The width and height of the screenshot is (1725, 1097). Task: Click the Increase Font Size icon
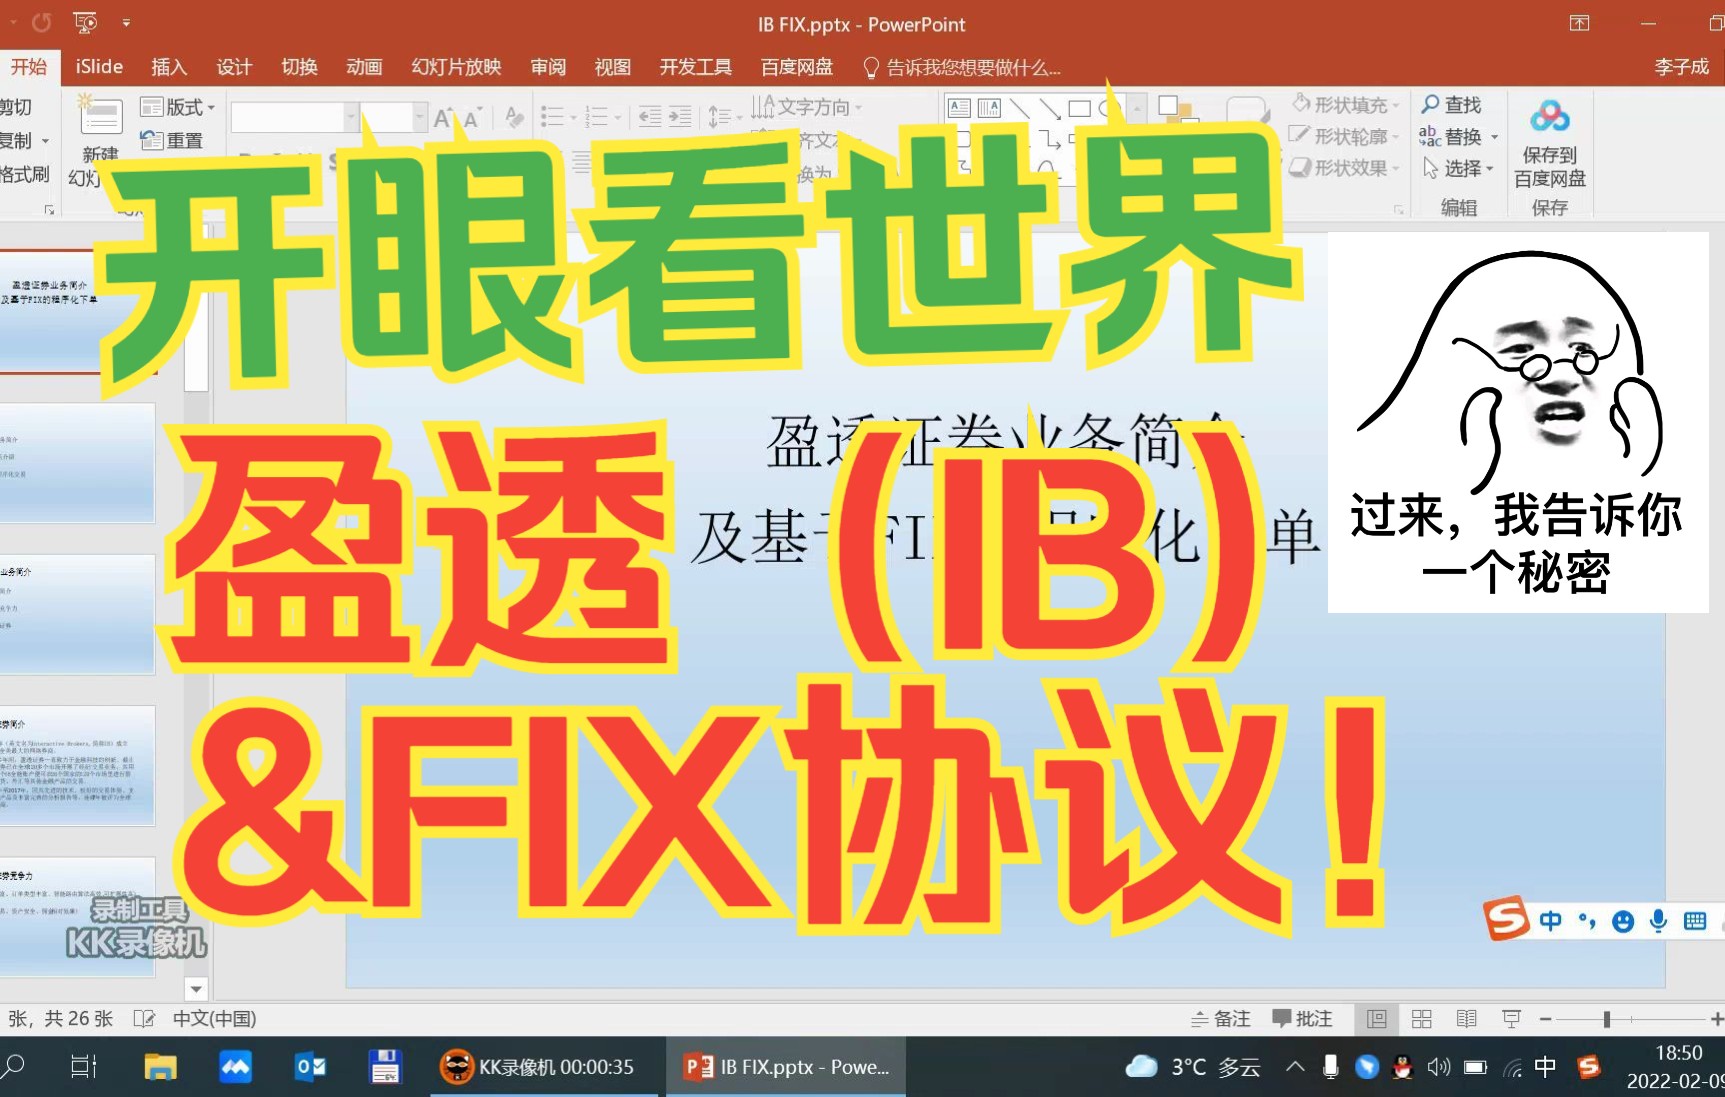click(443, 118)
